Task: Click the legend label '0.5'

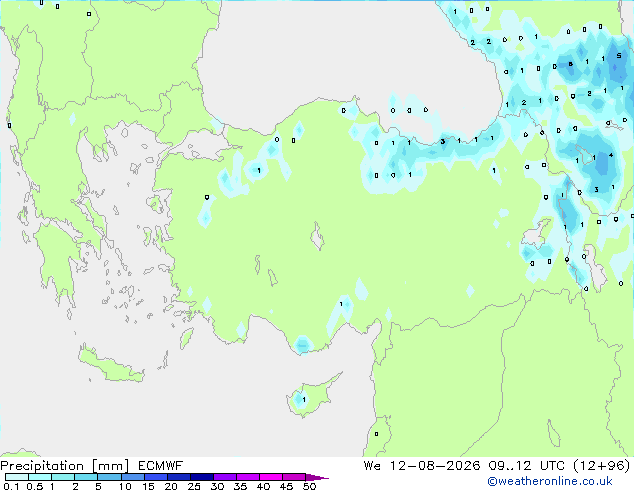Action: [x=35, y=486]
